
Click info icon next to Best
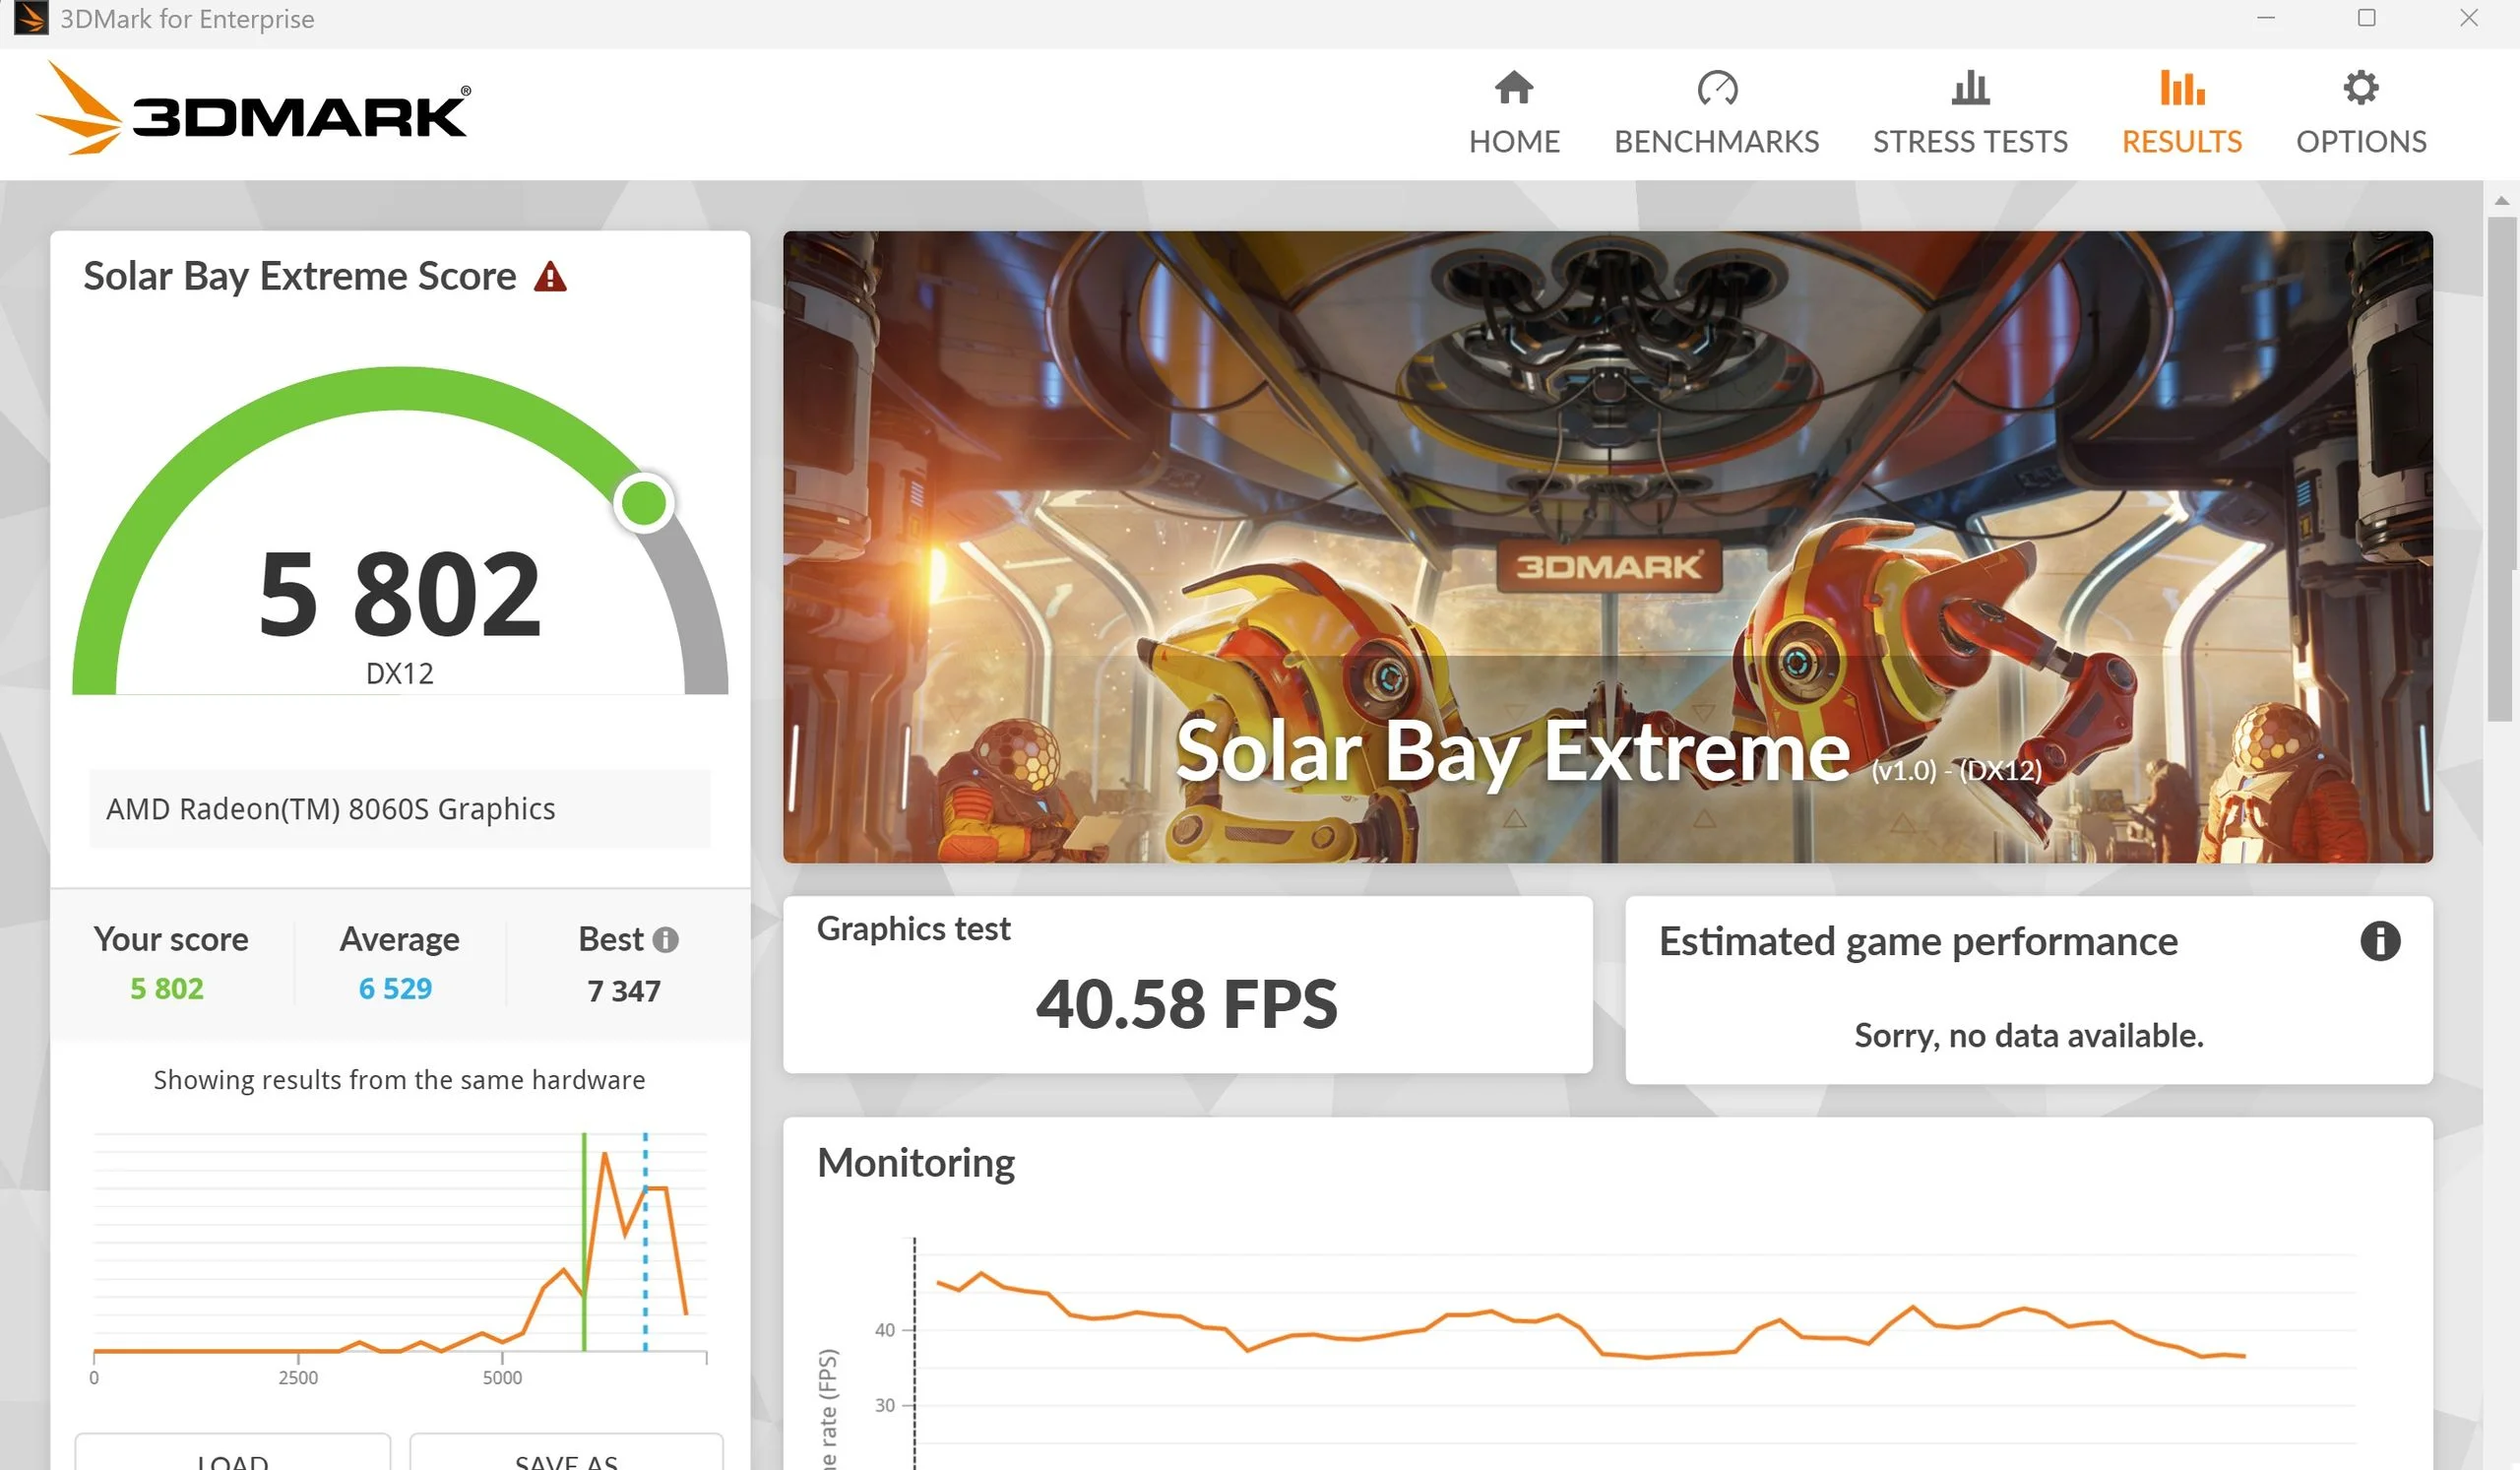tap(665, 940)
